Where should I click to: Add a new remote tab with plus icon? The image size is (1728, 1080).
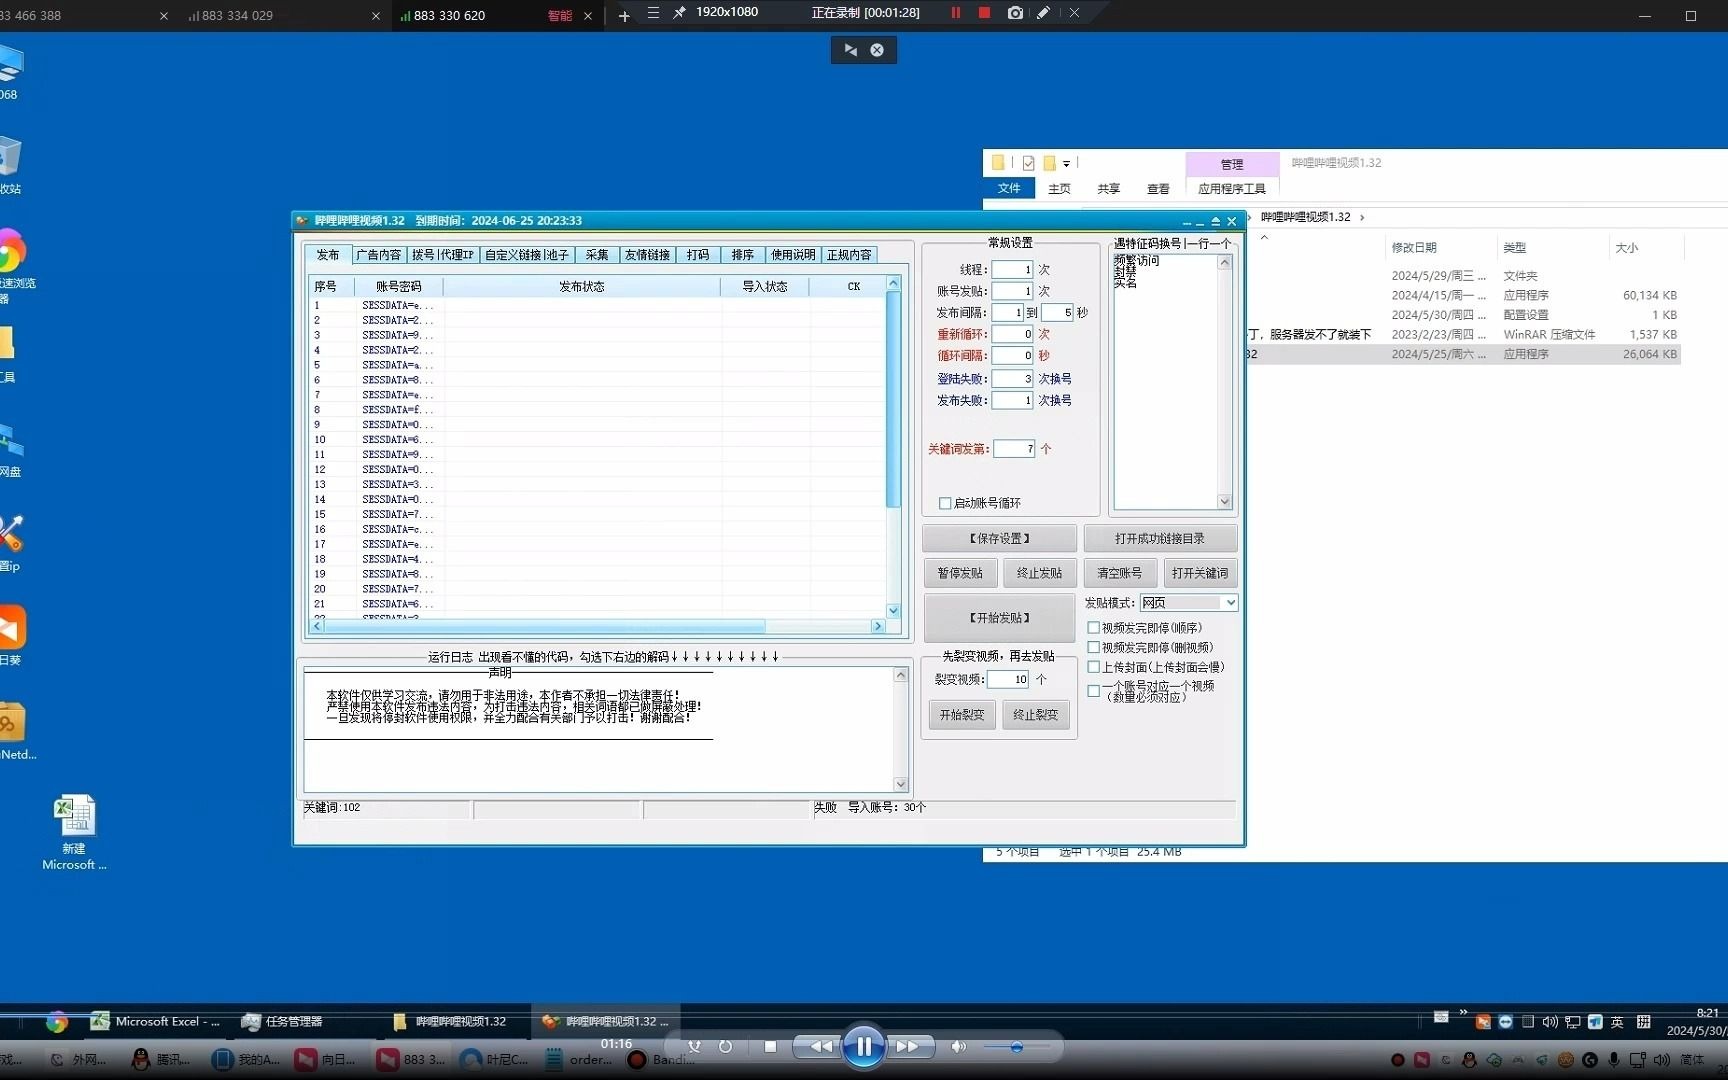tap(624, 15)
